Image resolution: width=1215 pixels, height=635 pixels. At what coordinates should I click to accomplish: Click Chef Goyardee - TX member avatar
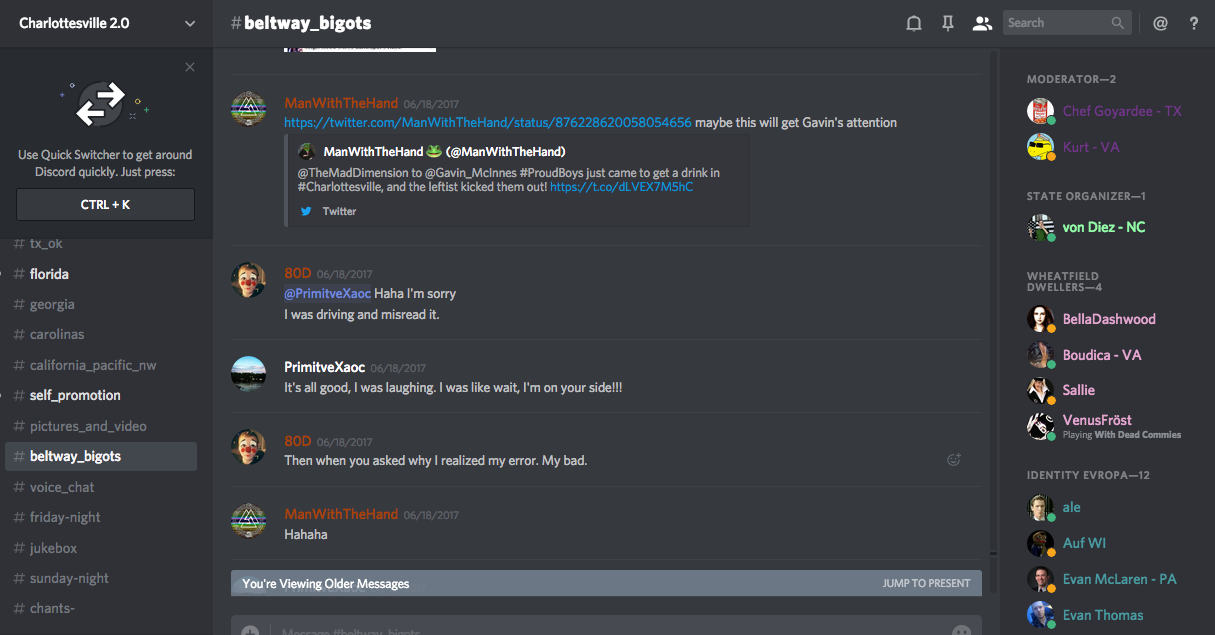pos(1041,112)
